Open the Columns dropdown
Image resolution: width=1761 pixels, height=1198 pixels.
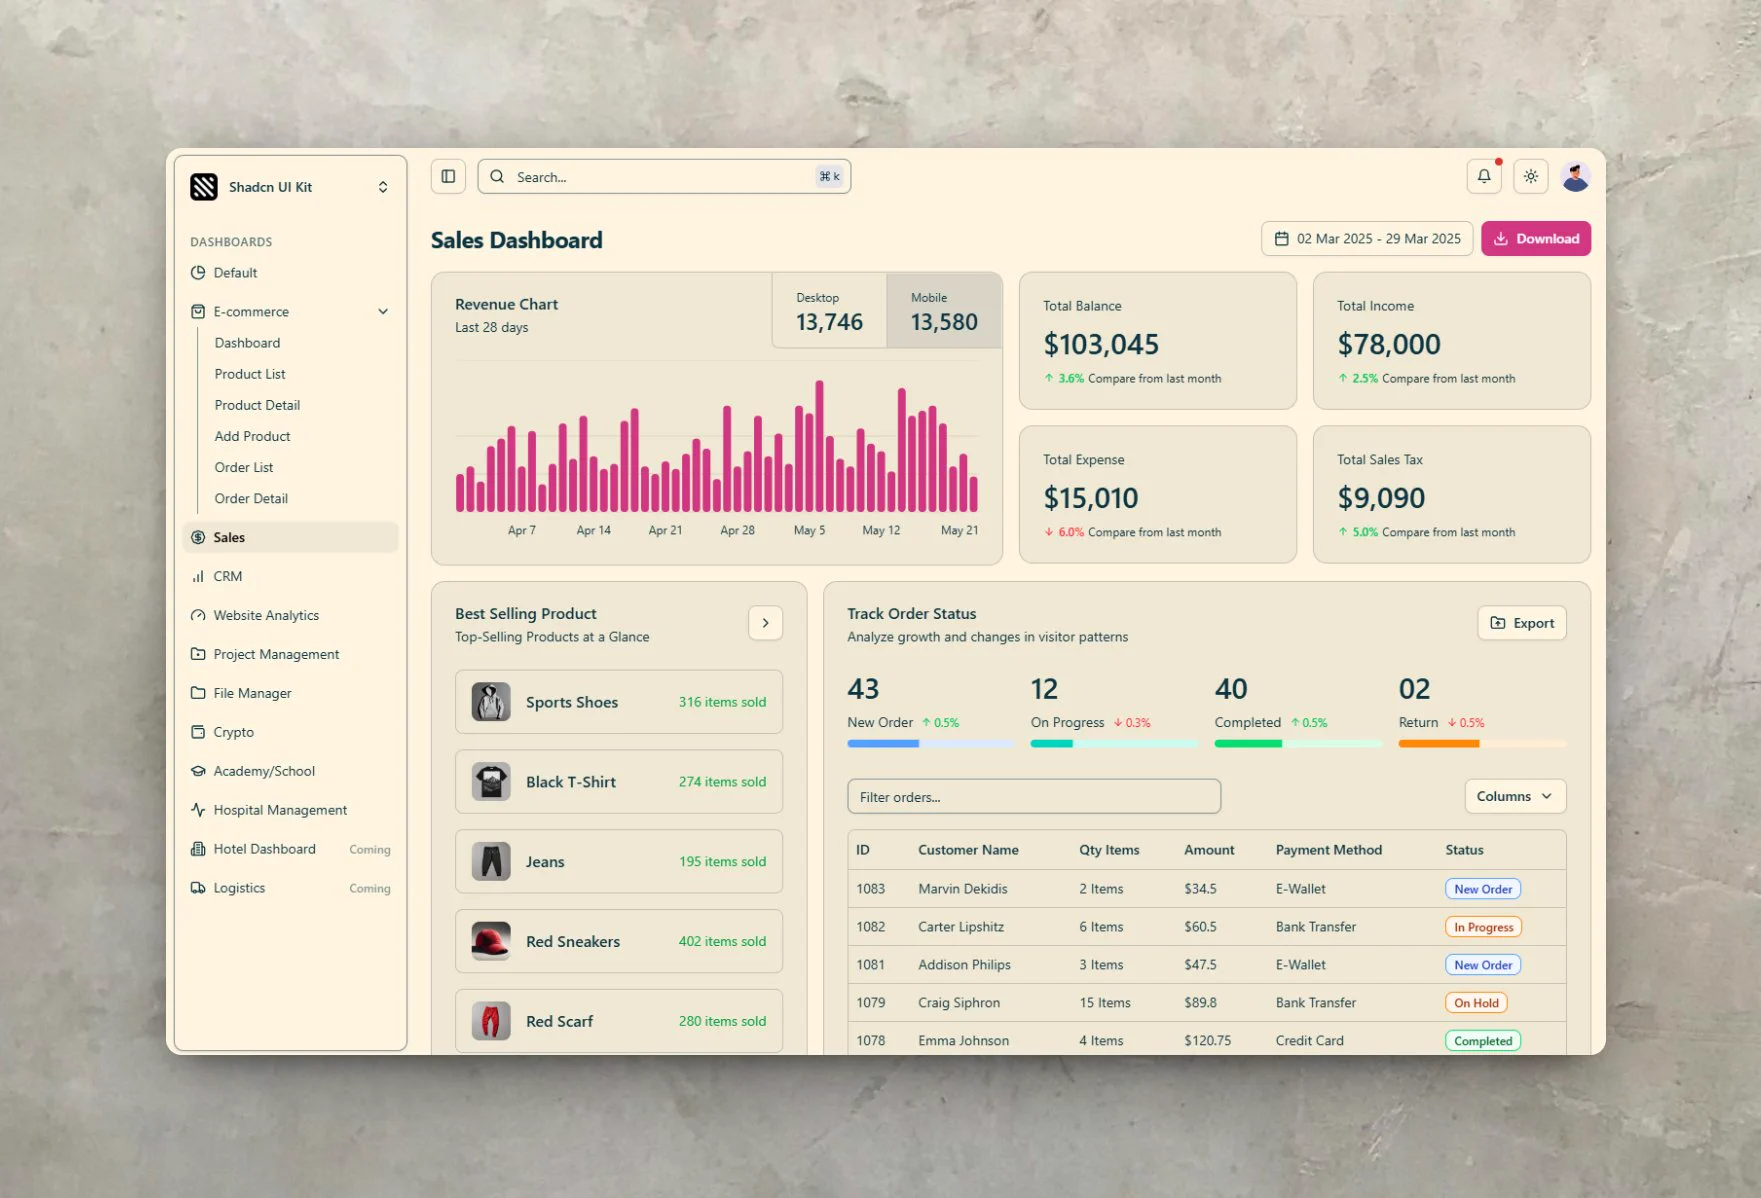coord(1515,796)
